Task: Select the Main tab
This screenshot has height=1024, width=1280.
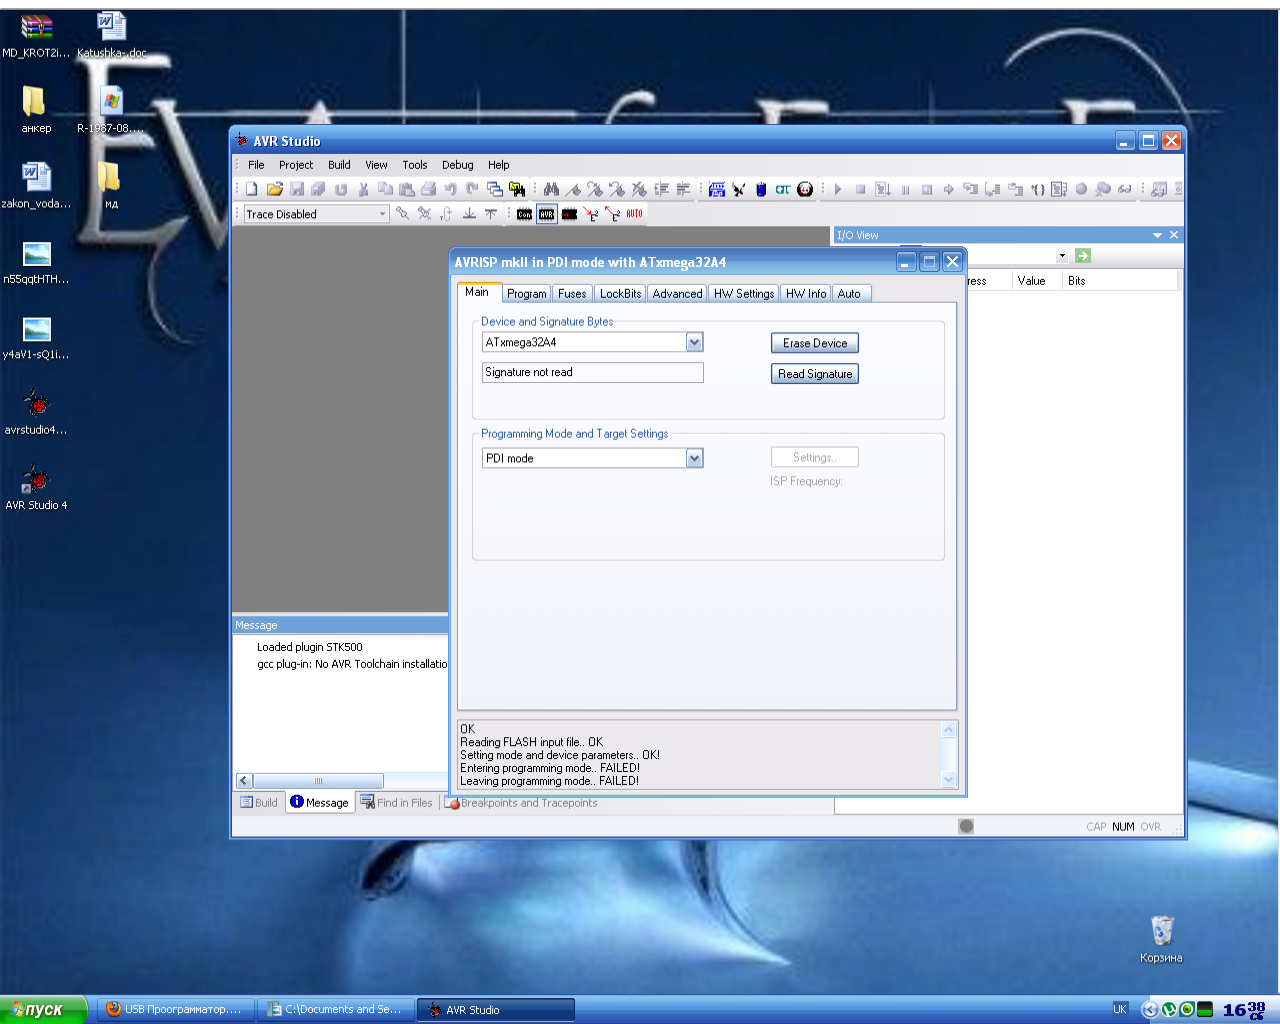Action: (477, 292)
